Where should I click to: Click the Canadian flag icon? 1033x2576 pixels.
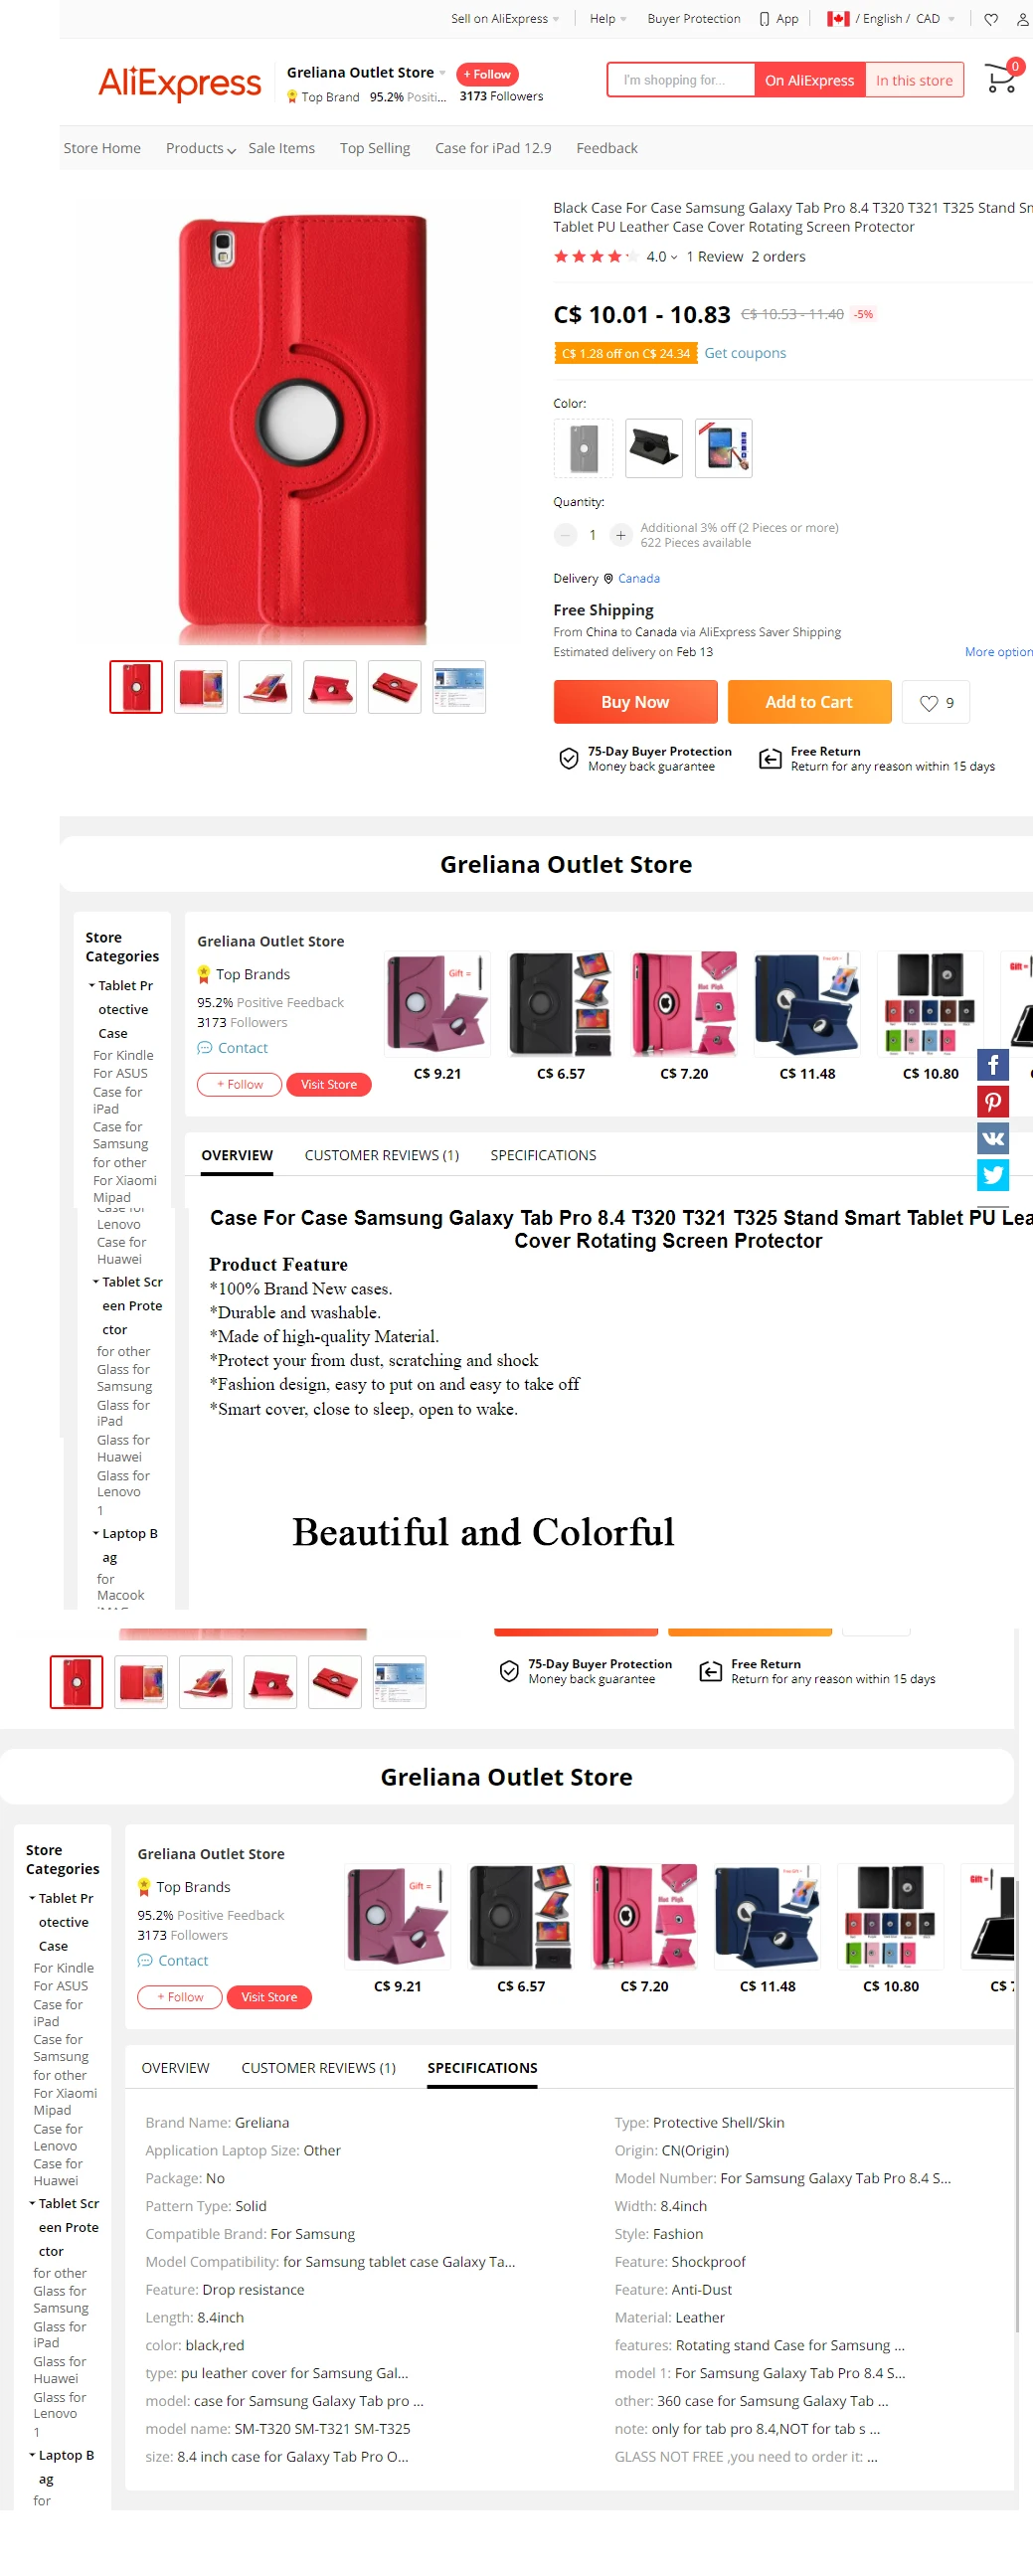[838, 19]
